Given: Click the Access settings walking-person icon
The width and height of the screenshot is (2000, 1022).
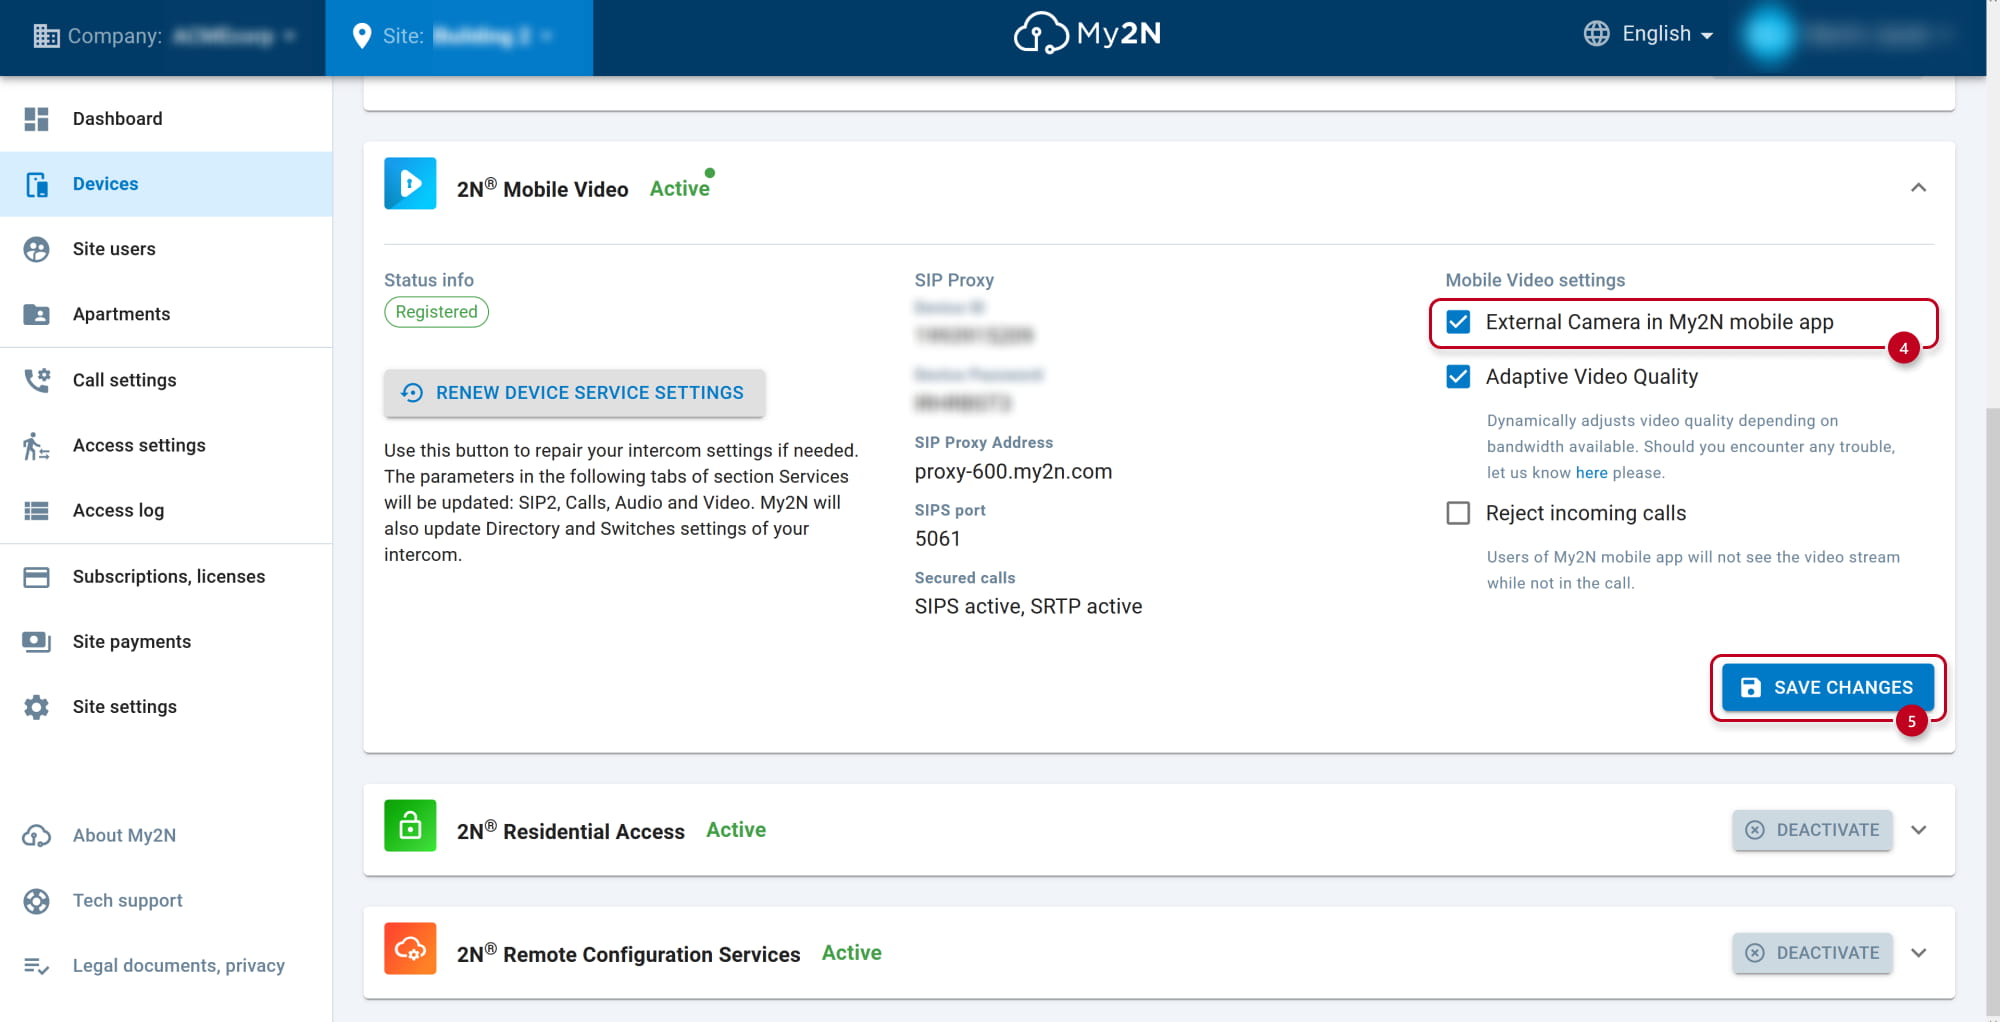Looking at the screenshot, I should (x=36, y=445).
